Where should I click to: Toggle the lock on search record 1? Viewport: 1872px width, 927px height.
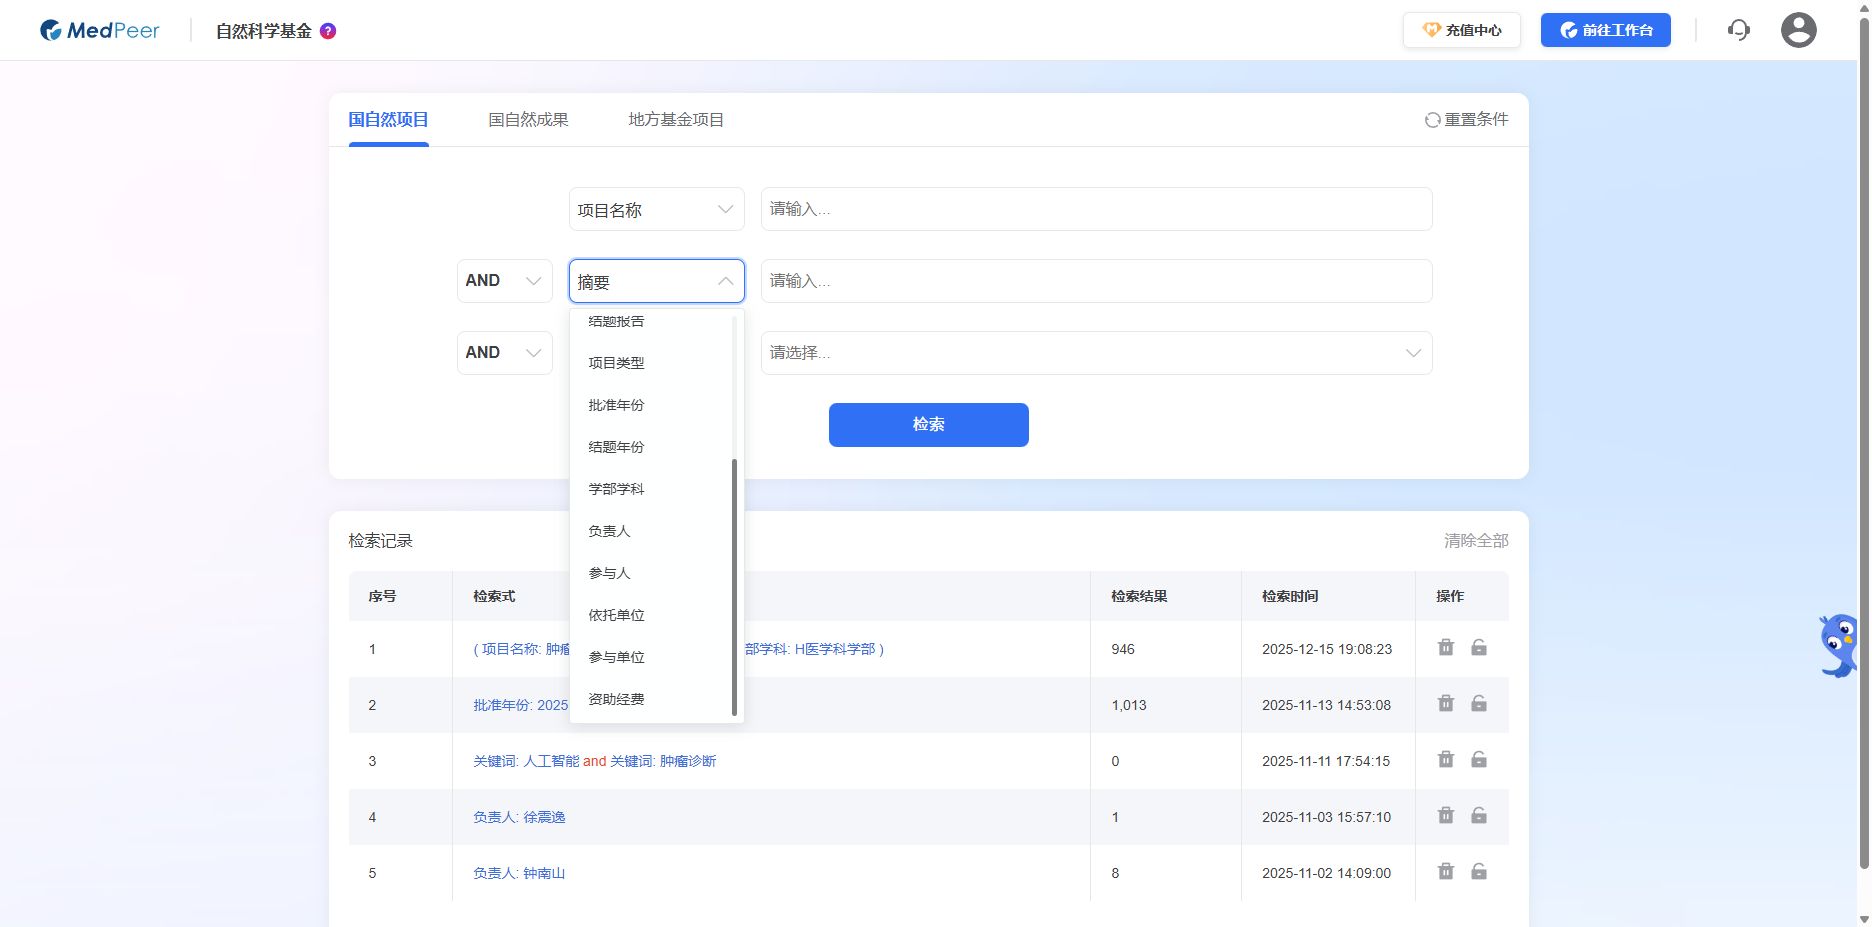coord(1479,647)
